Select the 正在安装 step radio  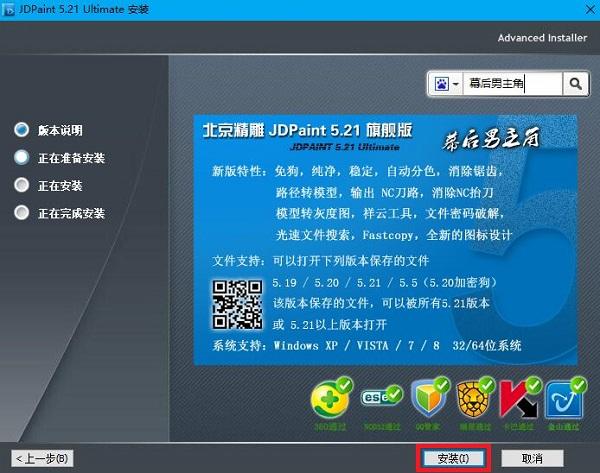(21, 185)
